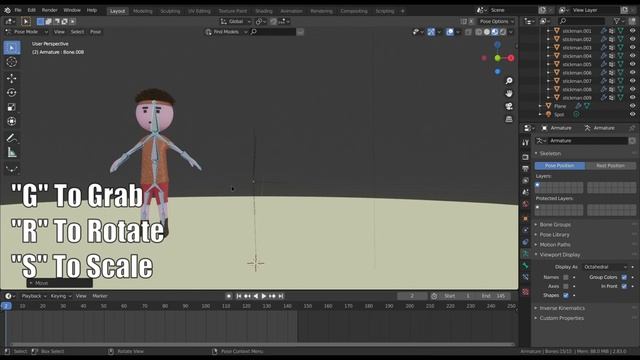Click the Pose Position button
The width and height of the screenshot is (640, 360).
pos(560,166)
